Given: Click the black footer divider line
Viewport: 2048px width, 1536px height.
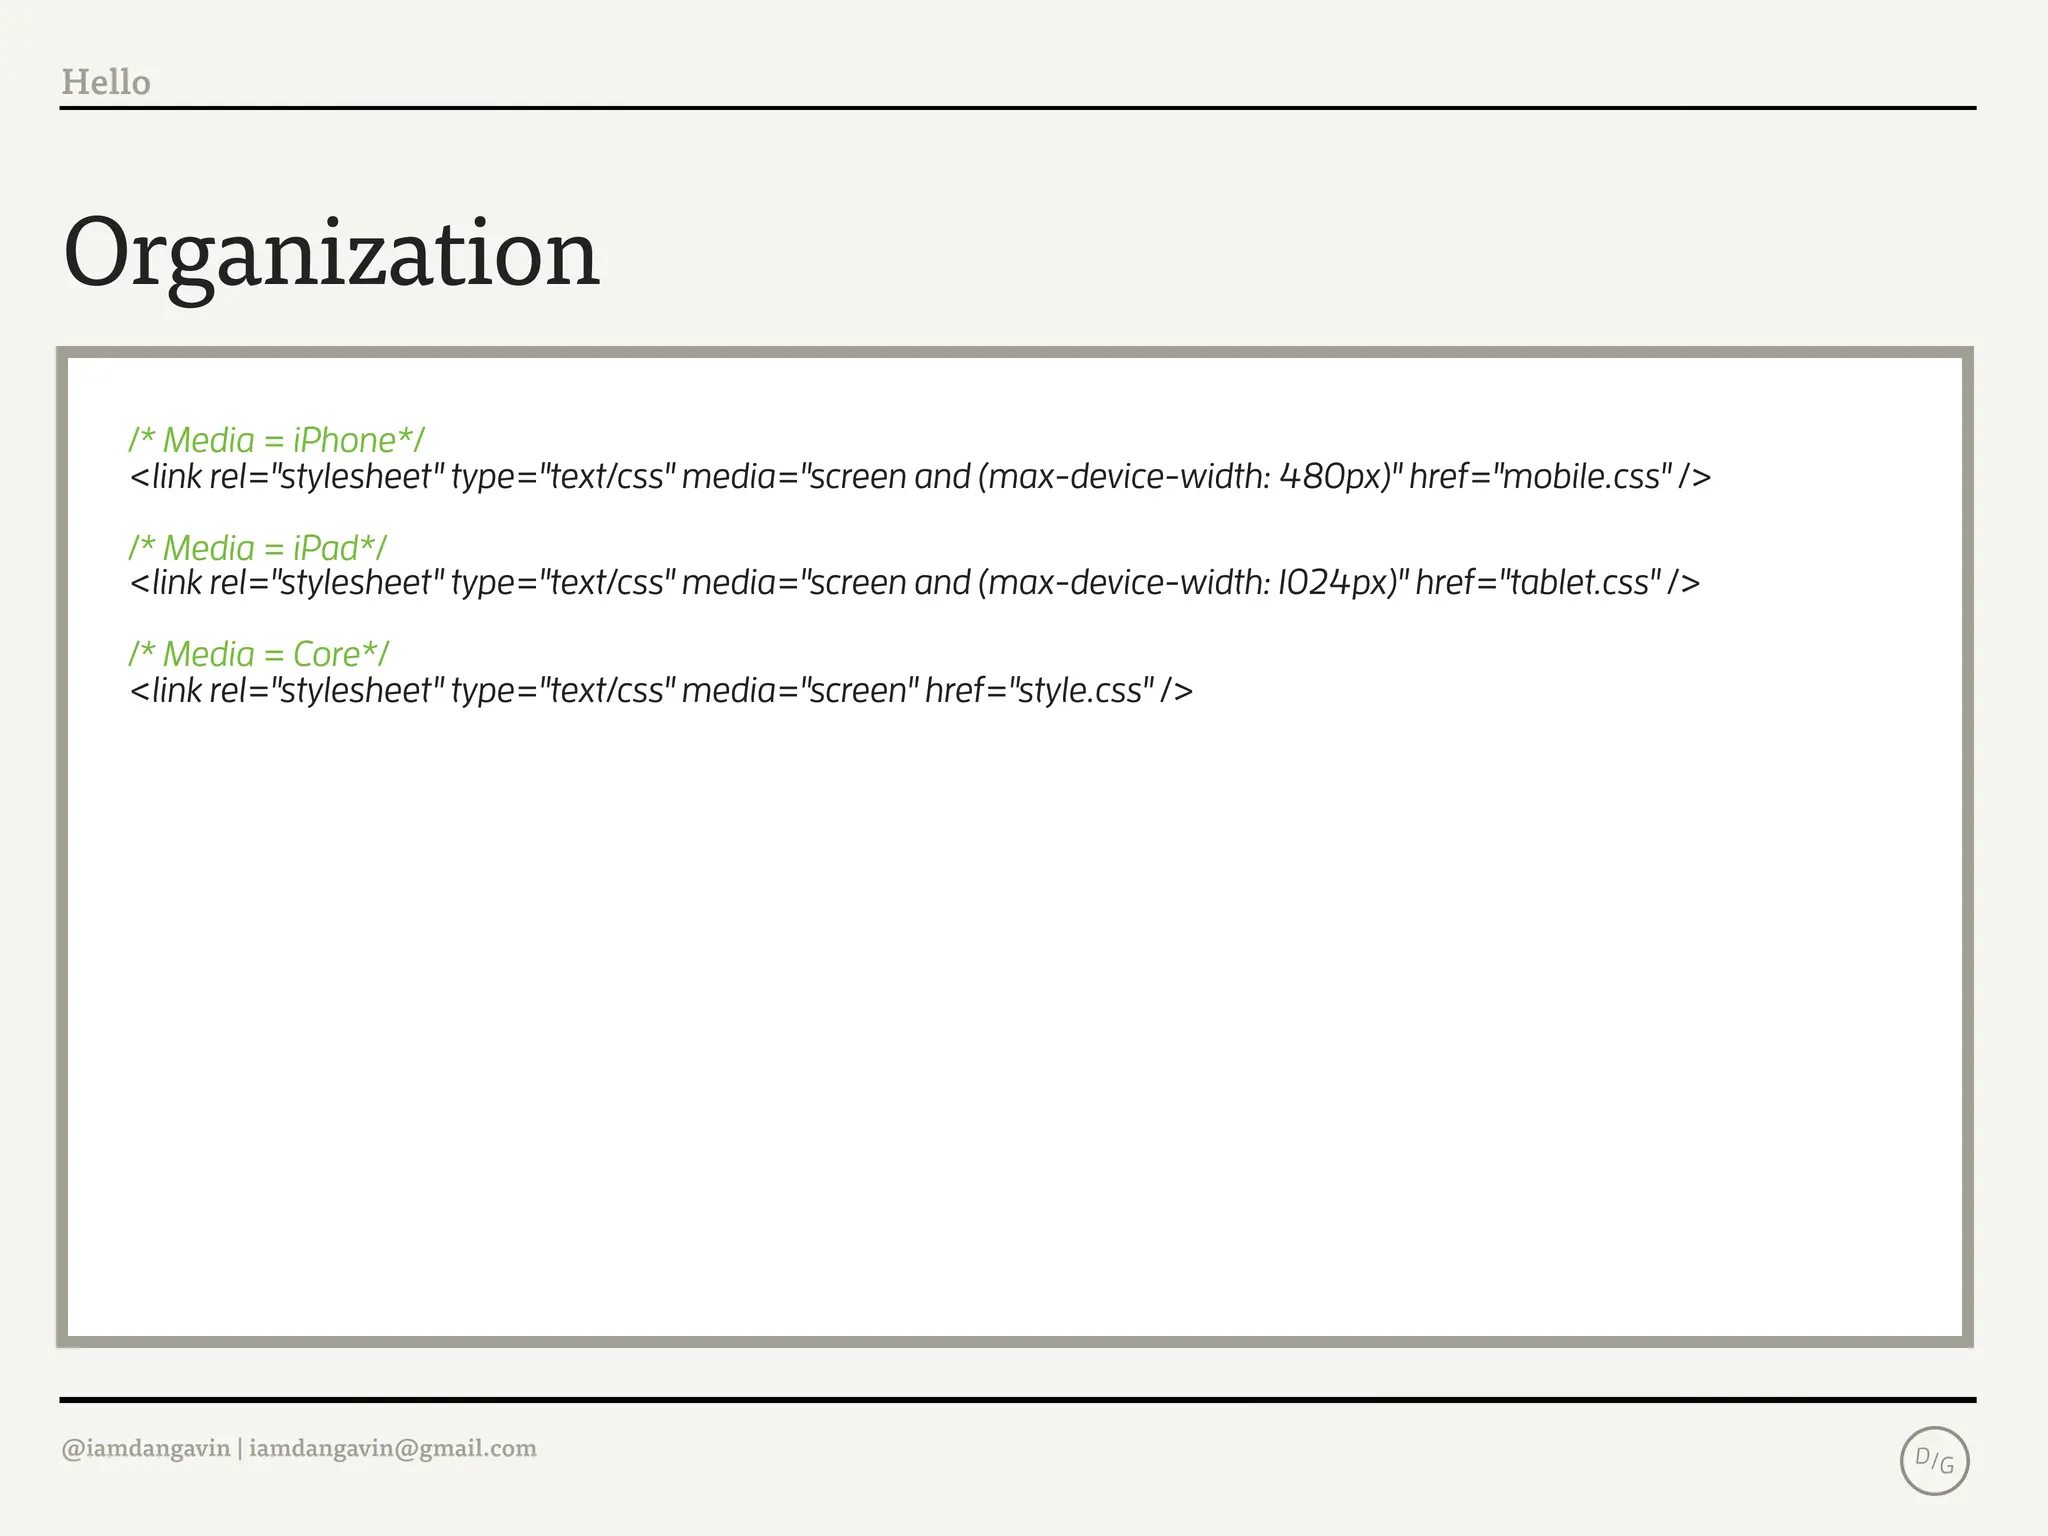Looking at the screenshot, I should pos(1017,1400).
